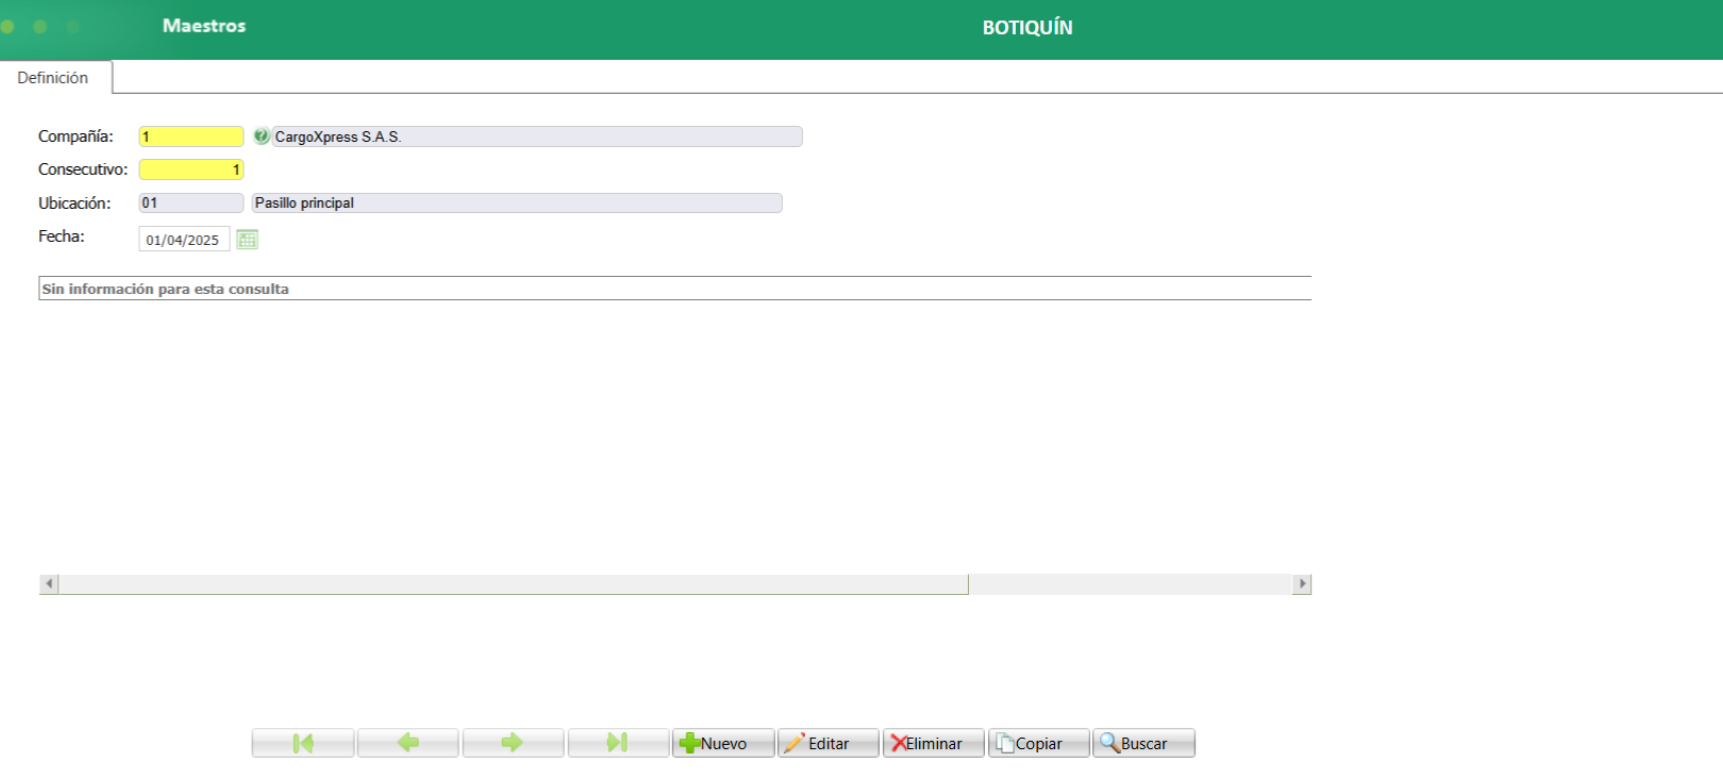Go to the previous record

(x=408, y=743)
